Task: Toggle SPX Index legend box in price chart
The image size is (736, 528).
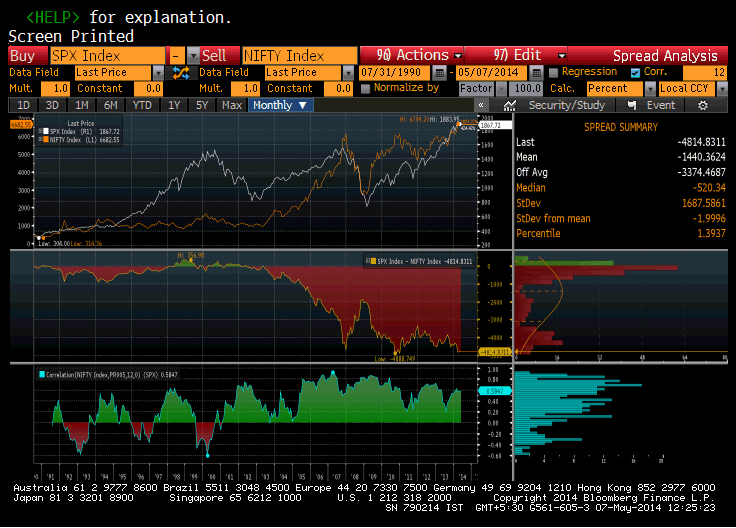Action: pos(40,131)
